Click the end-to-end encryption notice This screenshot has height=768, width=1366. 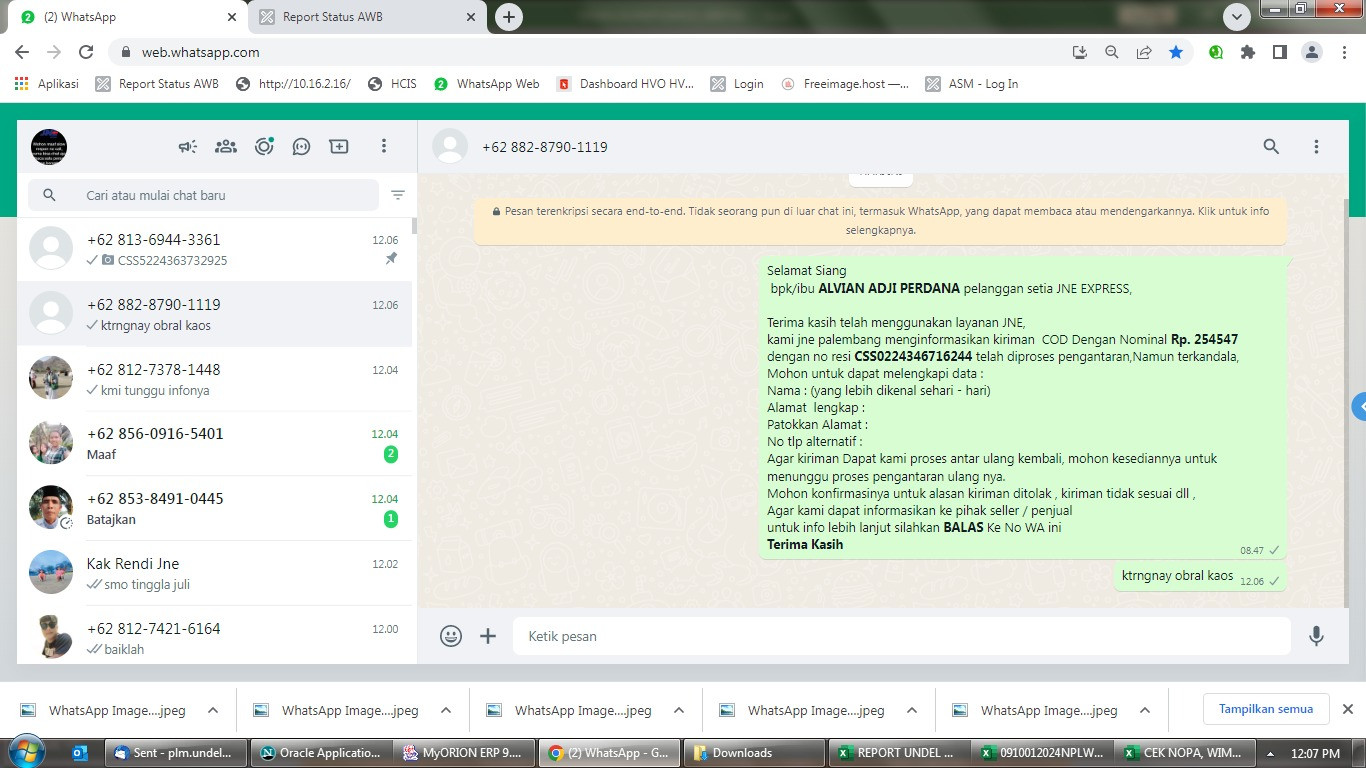[x=880, y=221]
